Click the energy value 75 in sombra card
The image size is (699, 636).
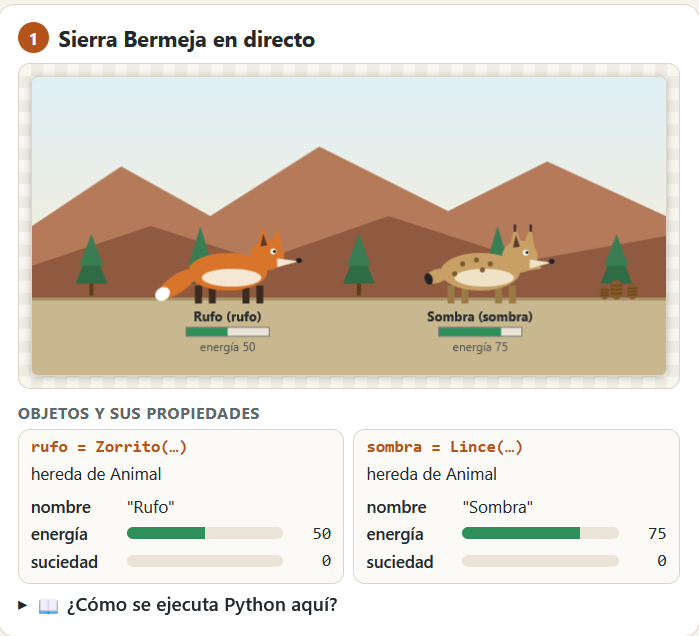pyautogui.click(x=657, y=533)
